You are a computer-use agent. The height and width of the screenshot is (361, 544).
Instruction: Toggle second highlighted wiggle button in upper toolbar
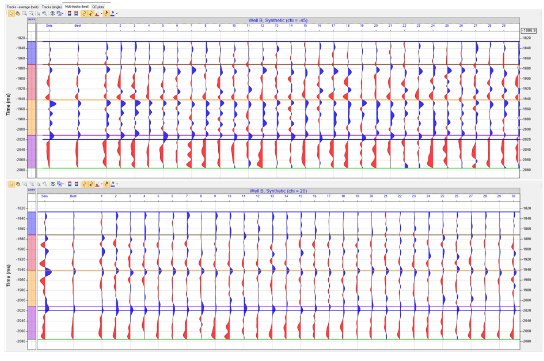[91, 14]
